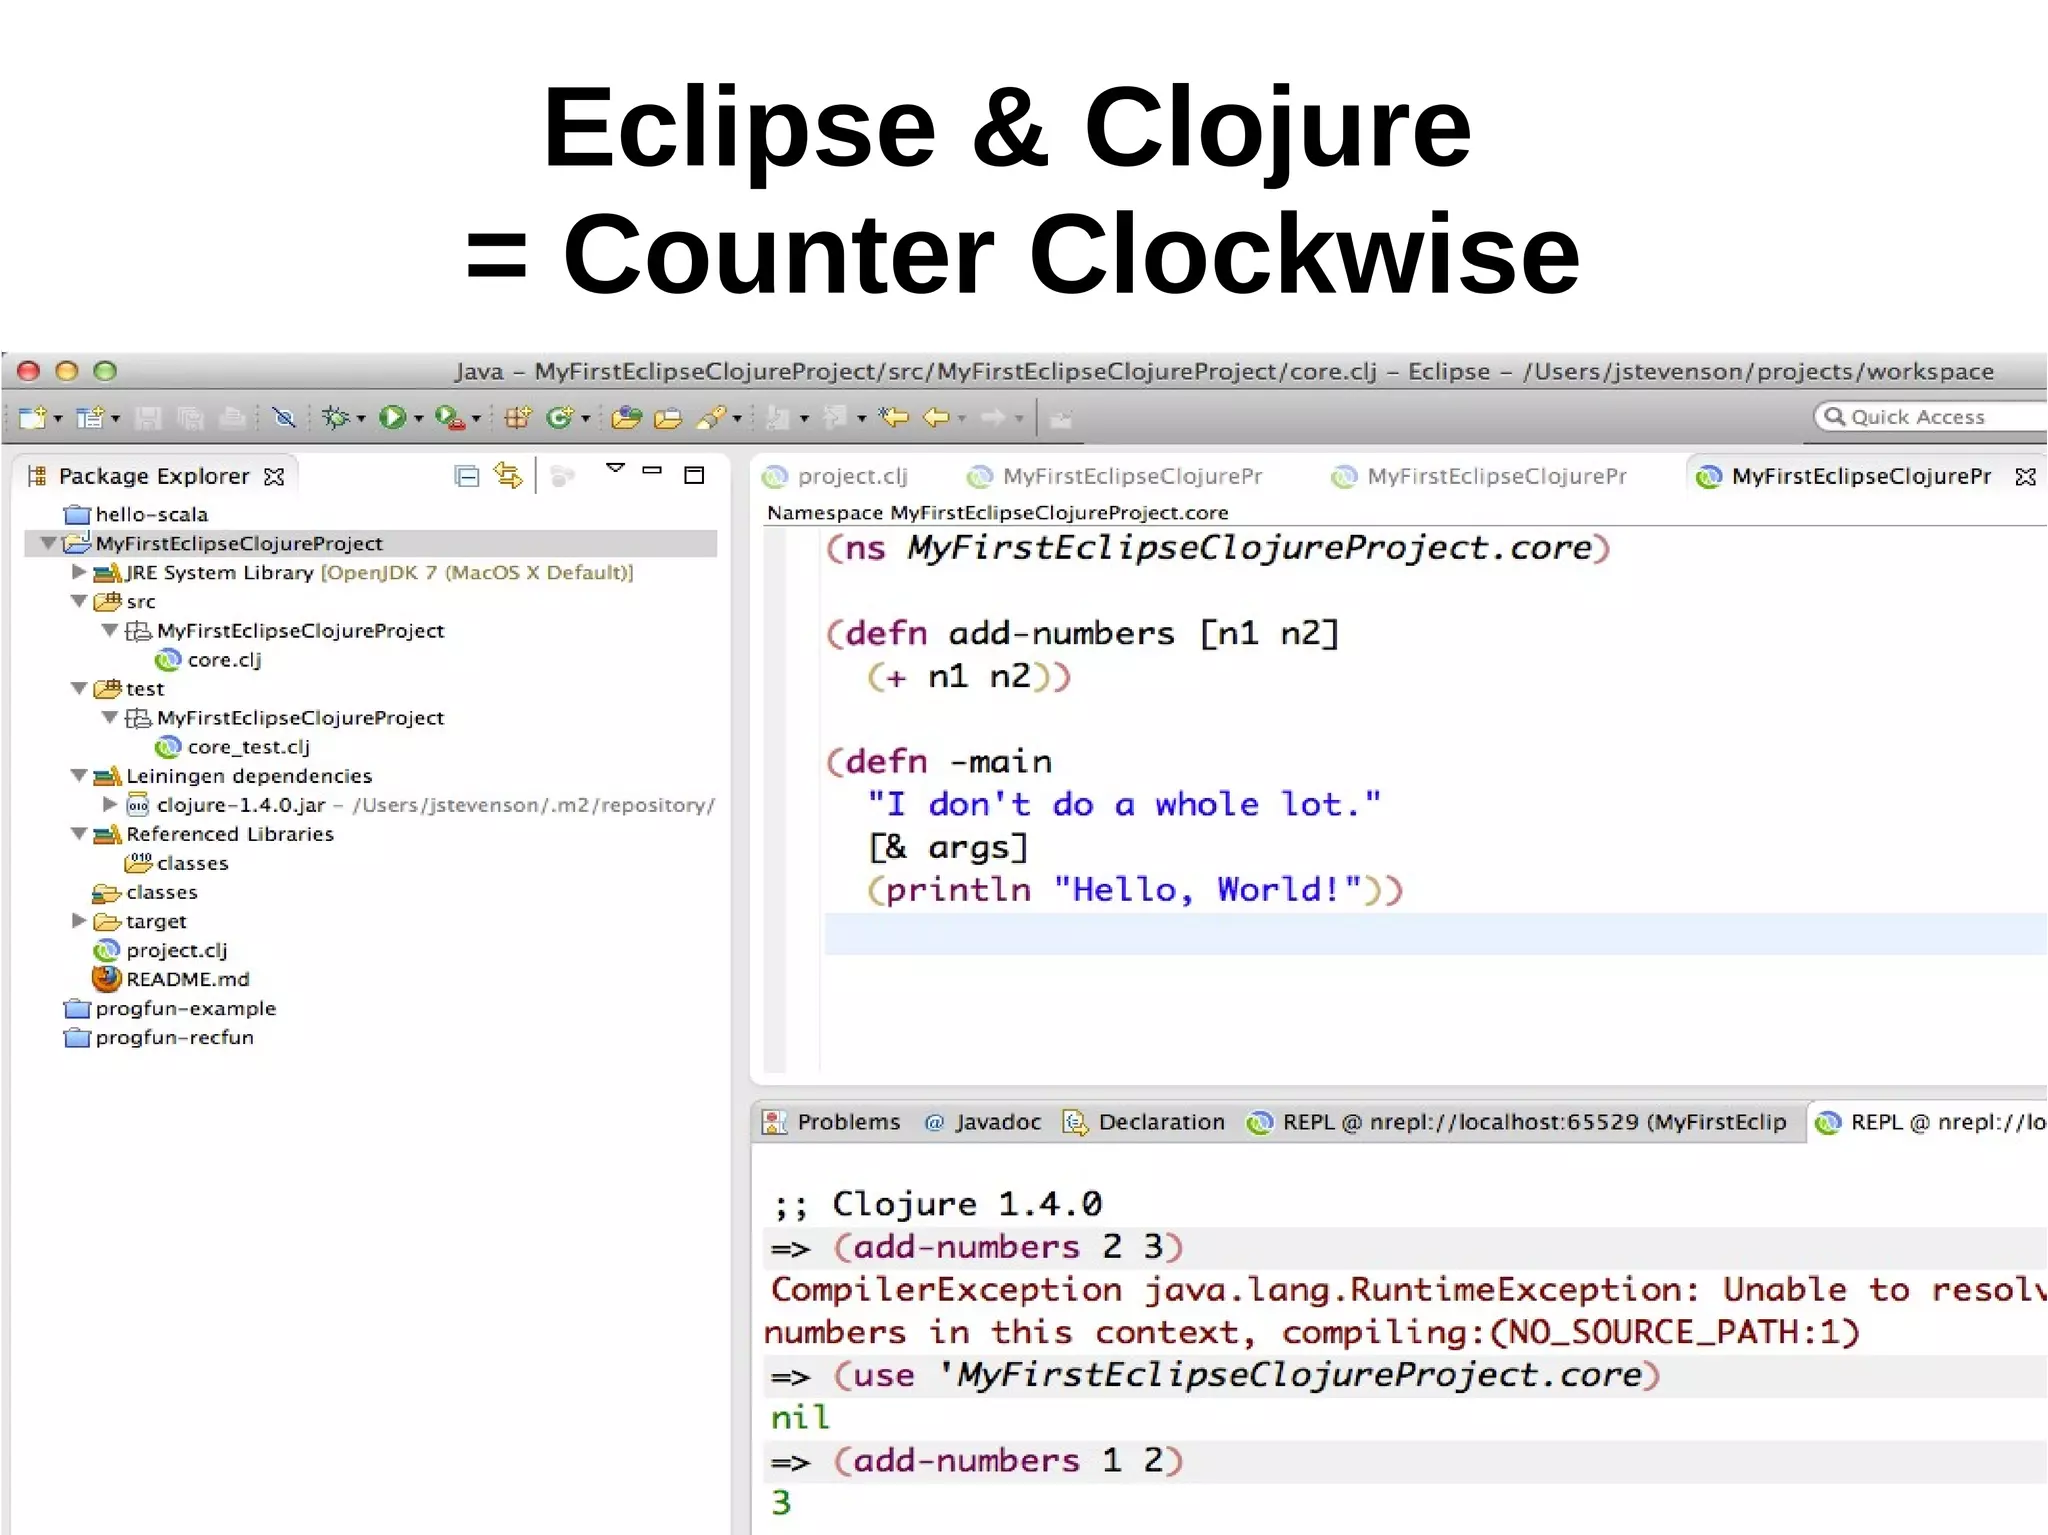Maximize the Package Explorer panel

tap(694, 475)
